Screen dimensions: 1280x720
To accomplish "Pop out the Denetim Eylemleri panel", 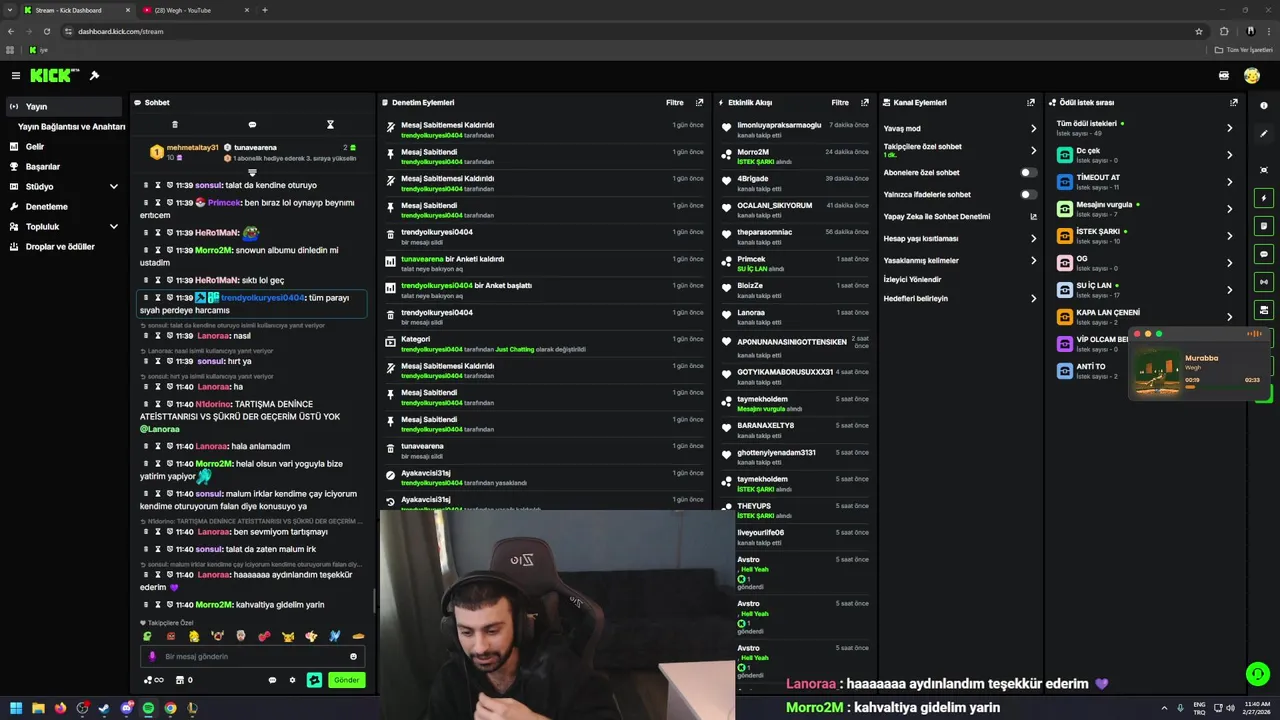I will point(699,102).
